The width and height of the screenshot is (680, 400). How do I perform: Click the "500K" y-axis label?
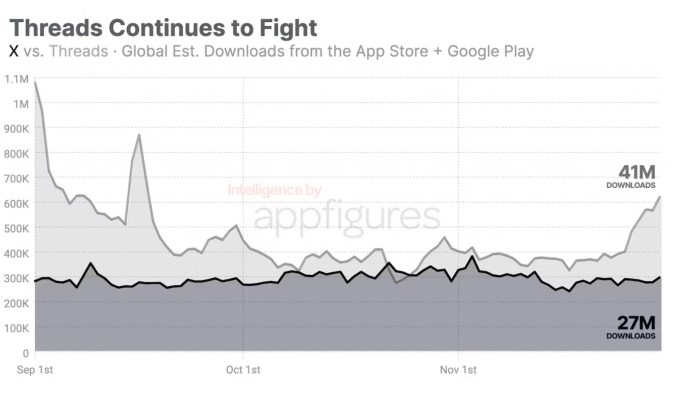point(15,228)
